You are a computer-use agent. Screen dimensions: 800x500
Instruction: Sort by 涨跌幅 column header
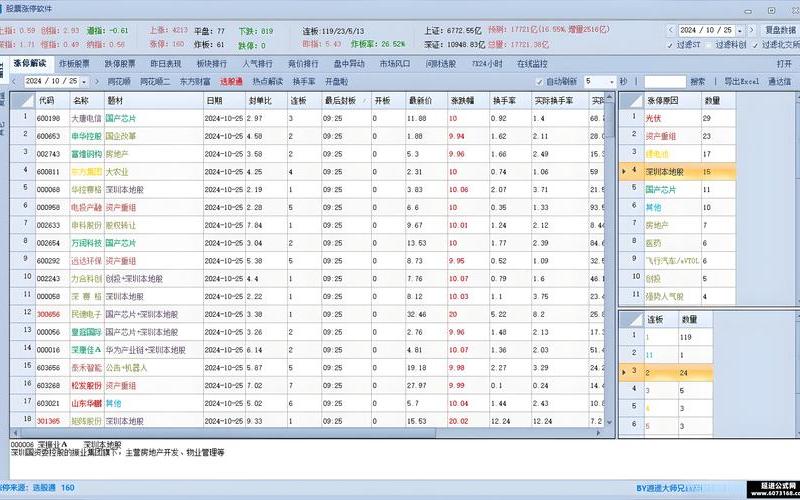coord(468,101)
